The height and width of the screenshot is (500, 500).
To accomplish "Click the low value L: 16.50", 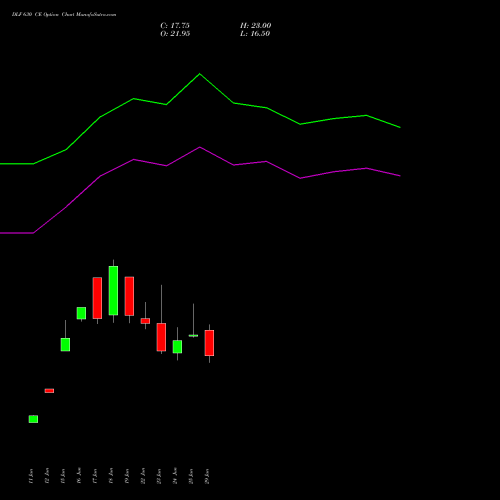I will (255, 34).
